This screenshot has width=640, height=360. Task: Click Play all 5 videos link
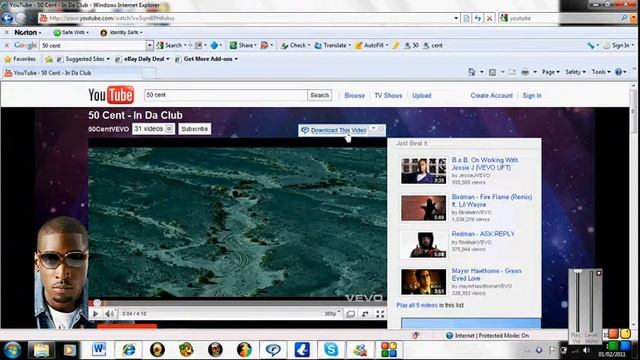tap(417, 305)
